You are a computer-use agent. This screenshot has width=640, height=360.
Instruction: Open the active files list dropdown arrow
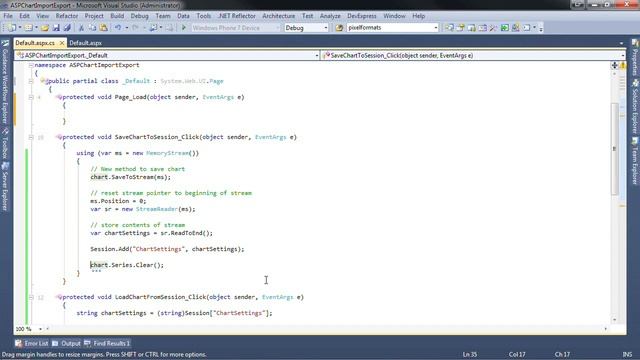[621, 43]
